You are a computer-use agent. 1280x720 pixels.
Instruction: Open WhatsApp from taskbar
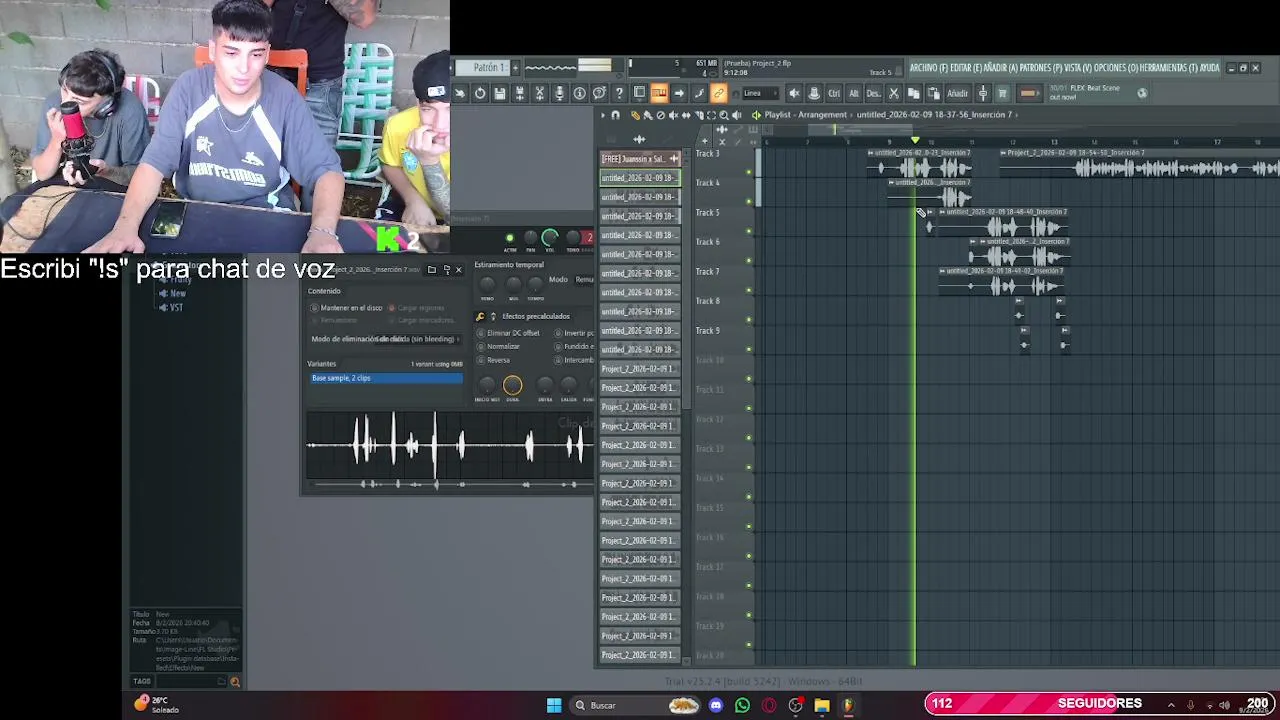coord(742,705)
